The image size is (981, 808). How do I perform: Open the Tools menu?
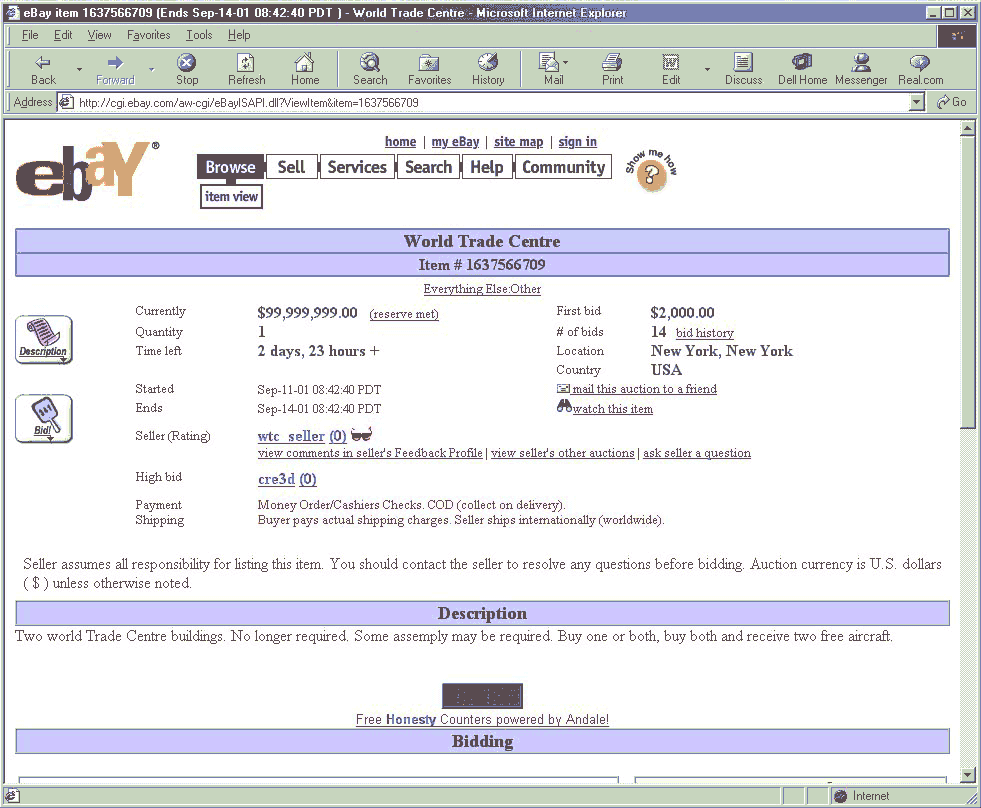pos(199,35)
